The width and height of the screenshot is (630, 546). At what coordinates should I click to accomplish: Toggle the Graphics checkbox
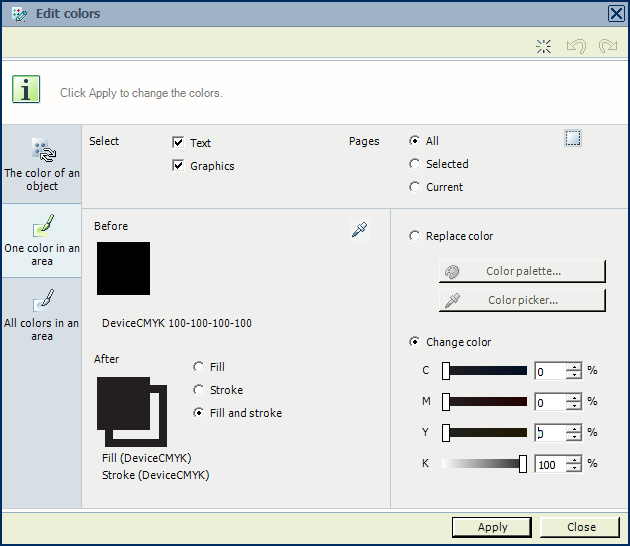pos(179,166)
